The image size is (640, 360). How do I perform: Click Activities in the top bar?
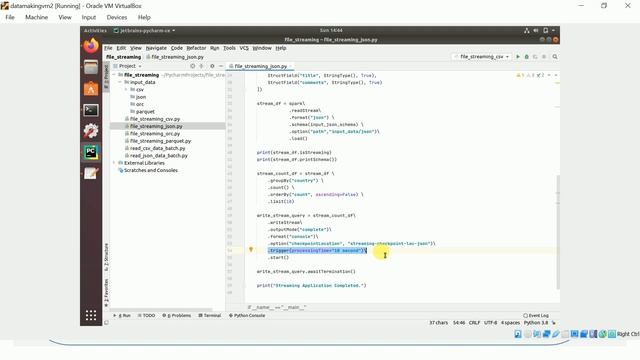pyautogui.click(x=95, y=31)
